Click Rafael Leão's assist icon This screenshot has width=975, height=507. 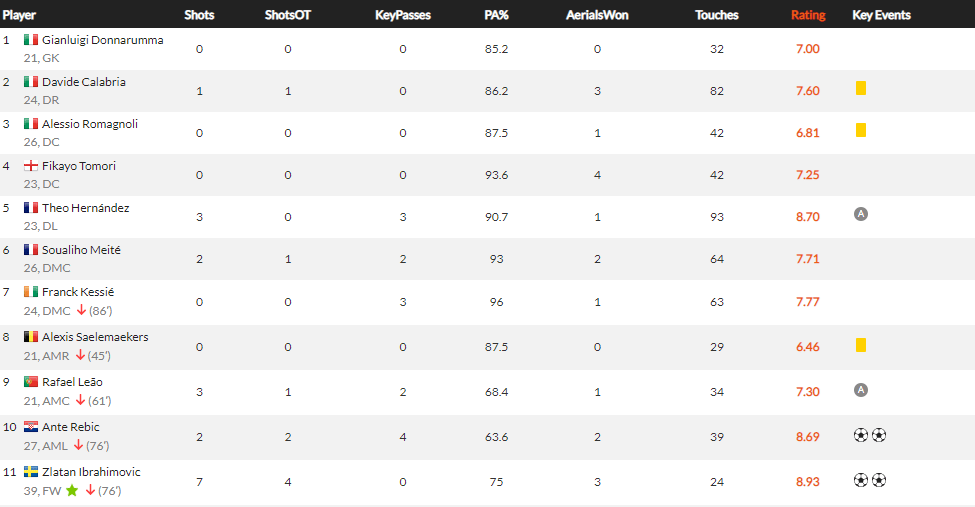861,390
